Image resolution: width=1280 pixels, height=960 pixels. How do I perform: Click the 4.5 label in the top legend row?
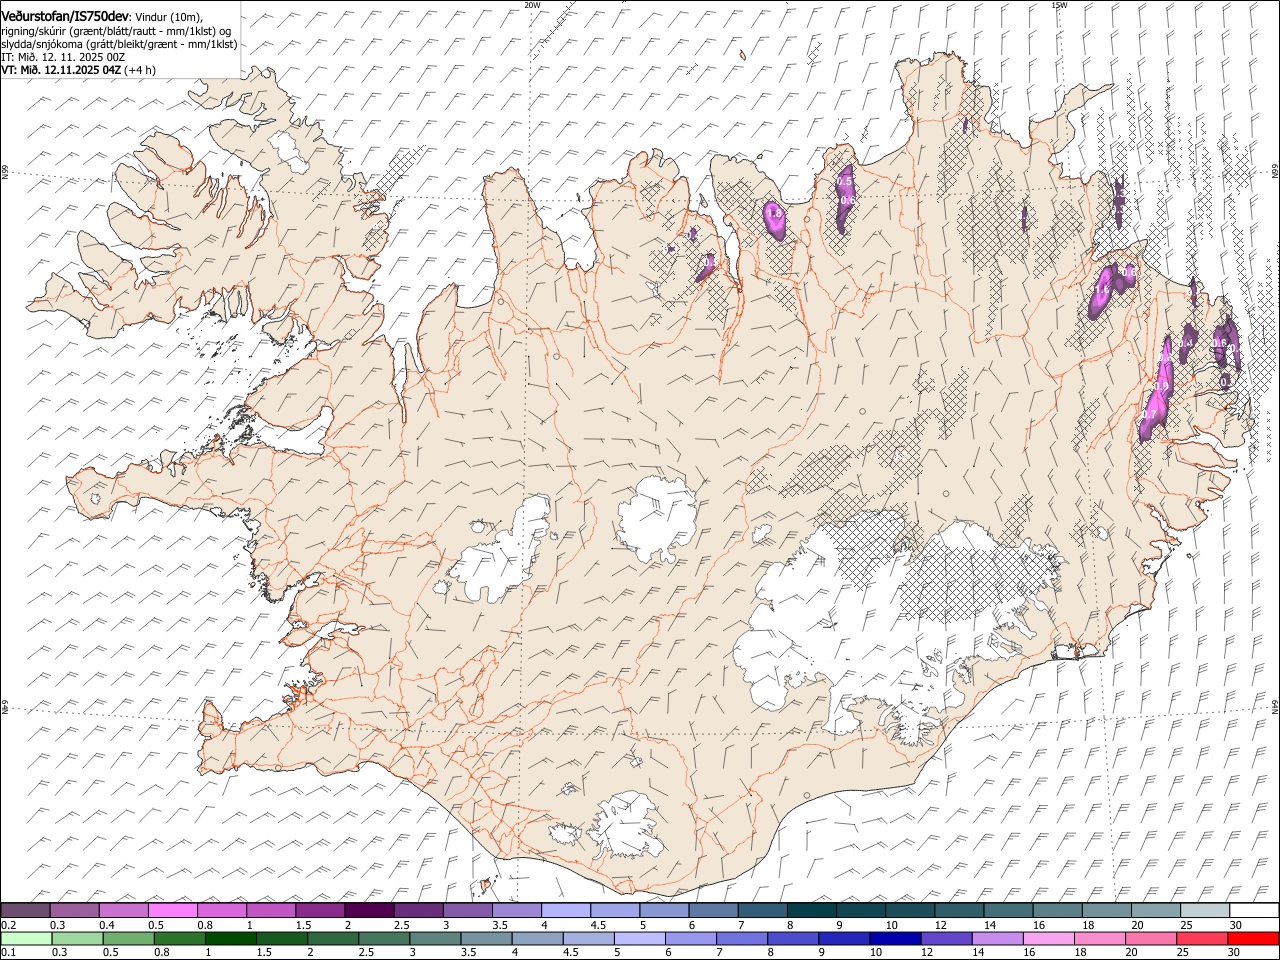(598, 925)
